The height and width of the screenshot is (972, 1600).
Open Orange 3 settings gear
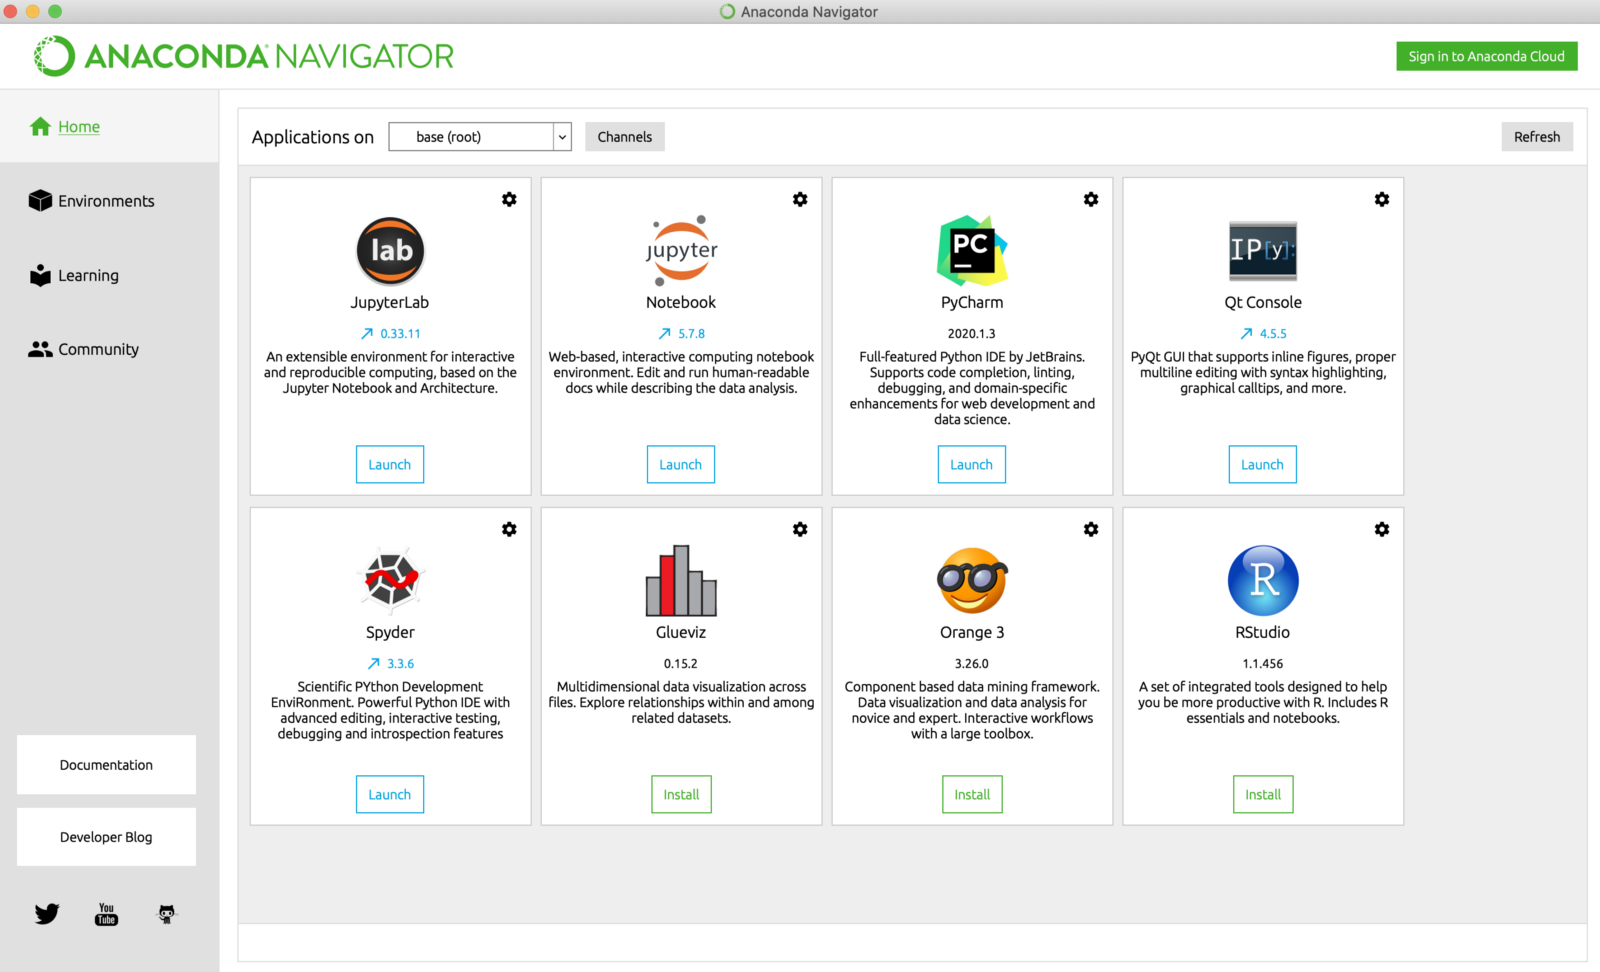pyautogui.click(x=1091, y=529)
